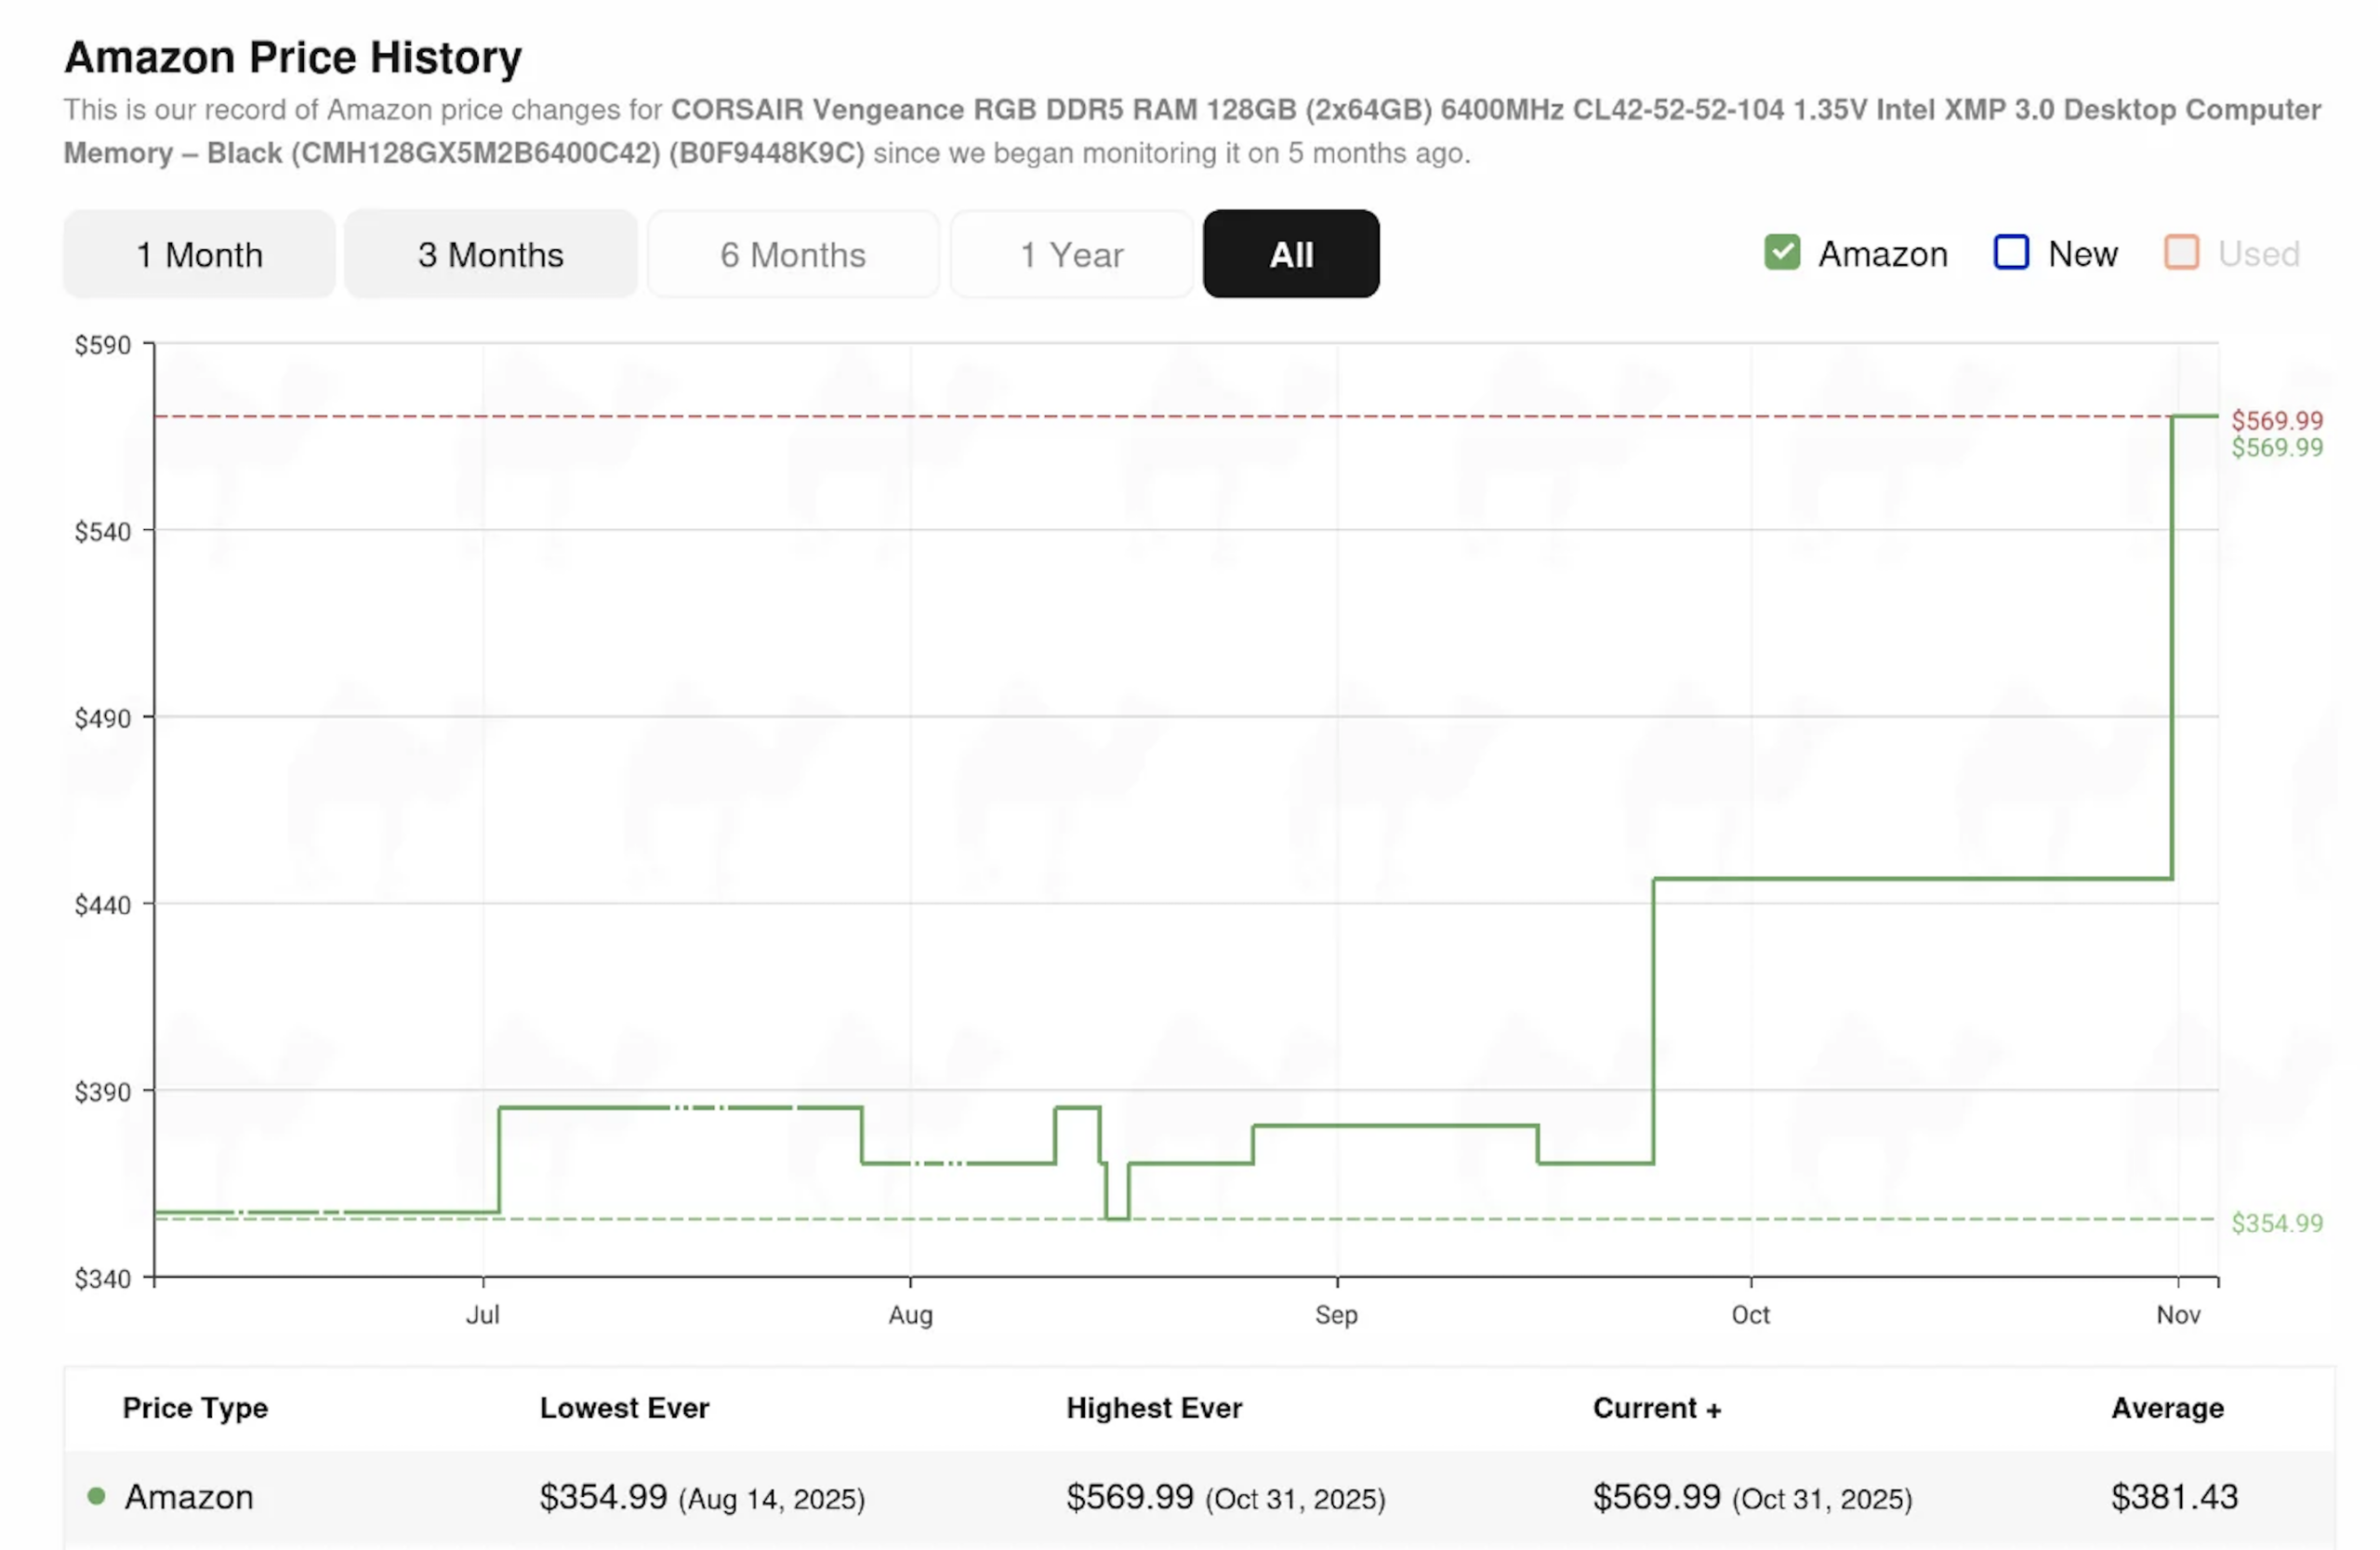Click the $569.99 highest price label on chart

(x=2275, y=420)
